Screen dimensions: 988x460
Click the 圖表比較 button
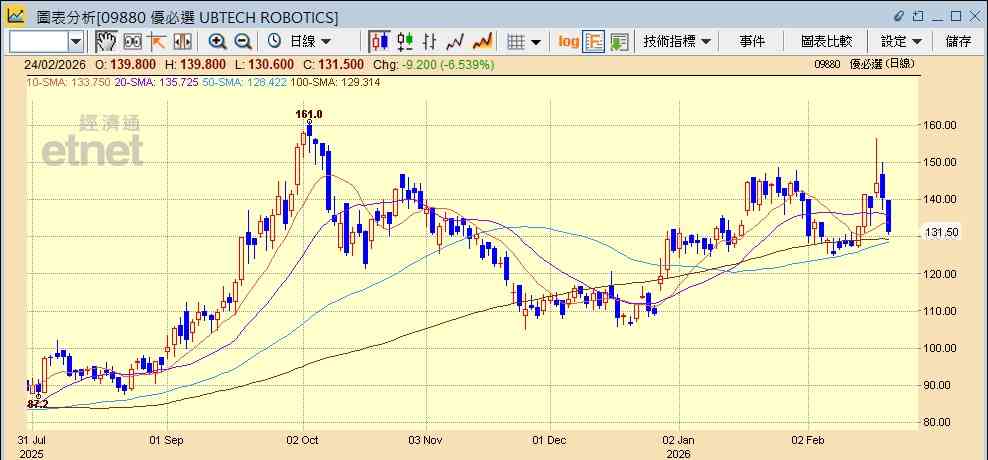827,42
